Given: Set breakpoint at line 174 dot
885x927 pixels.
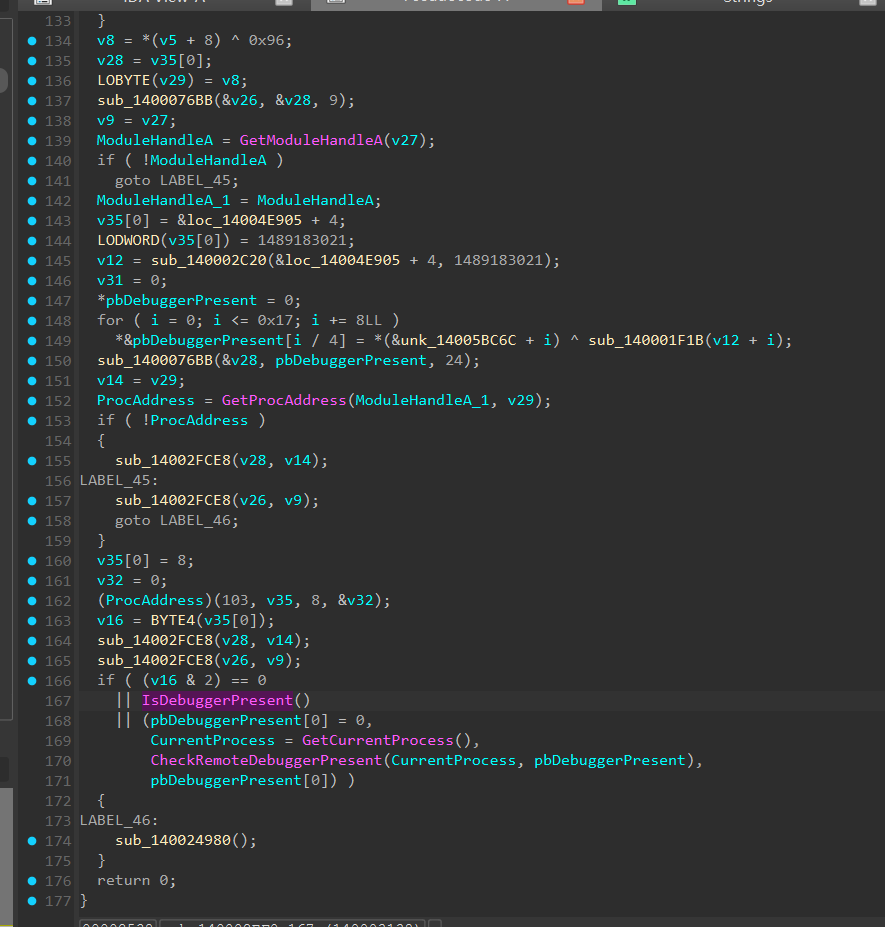Looking at the screenshot, I should (32, 841).
